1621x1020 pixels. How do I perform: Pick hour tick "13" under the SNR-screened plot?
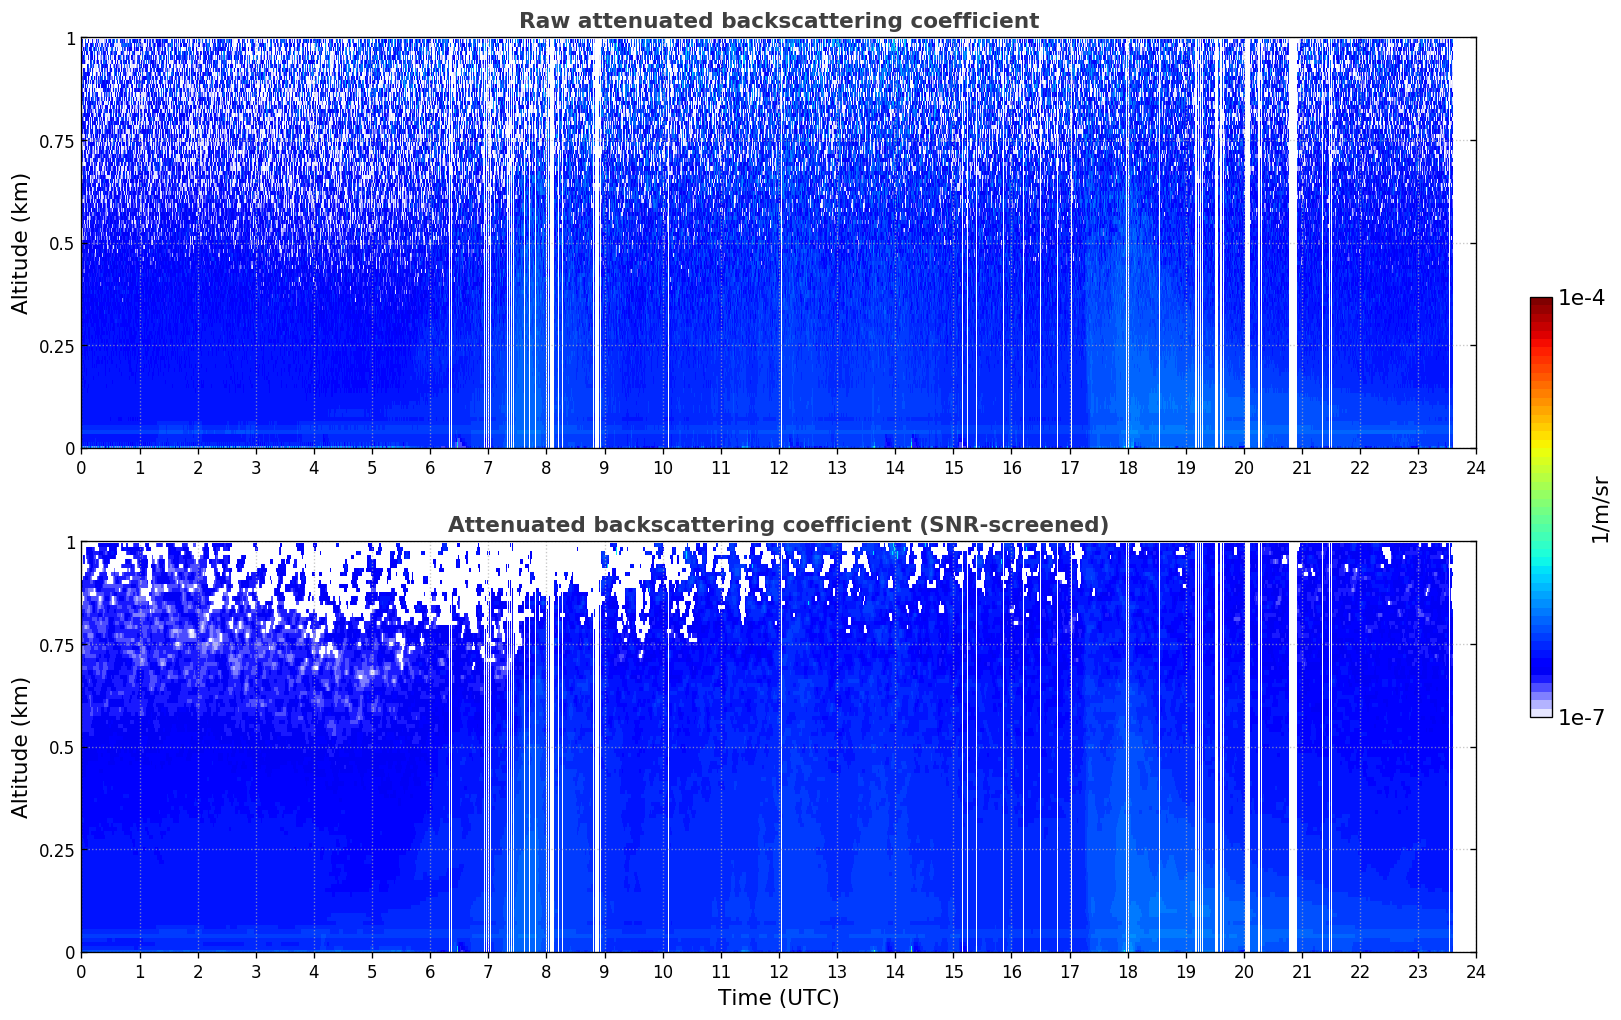pyautogui.click(x=837, y=971)
